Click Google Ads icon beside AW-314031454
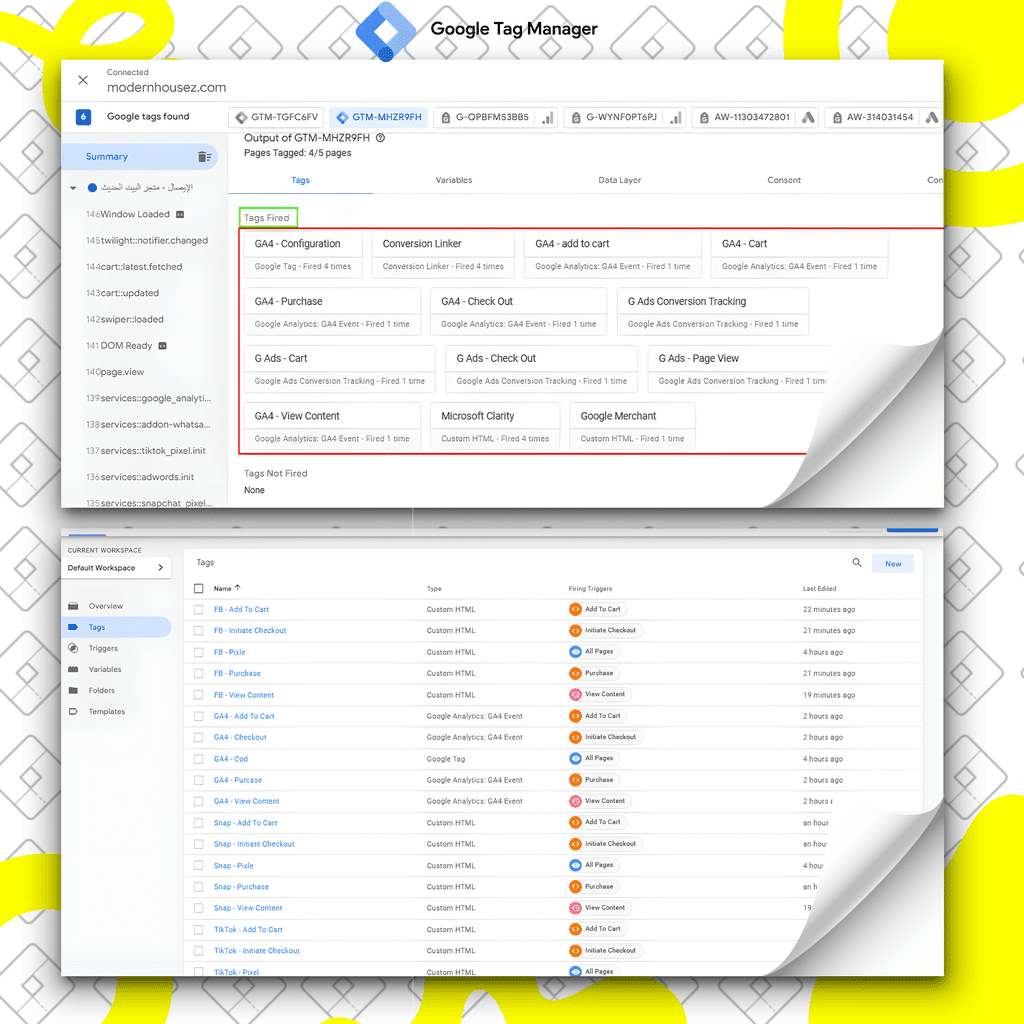The width and height of the screenshot is (1024, 1024). point(932,118)
